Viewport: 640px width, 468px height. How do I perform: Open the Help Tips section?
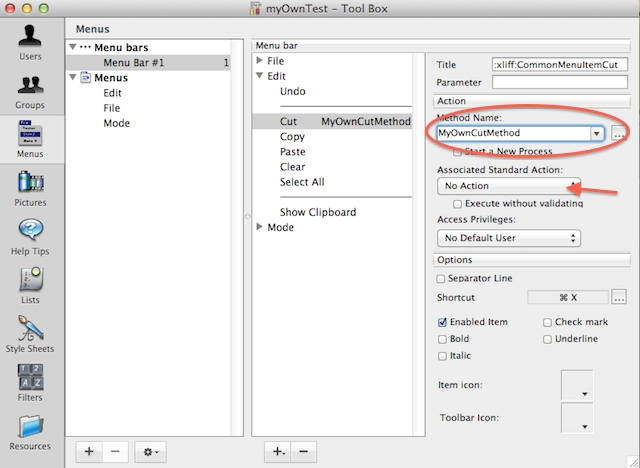pyautogui.click(x=30, y=235)
